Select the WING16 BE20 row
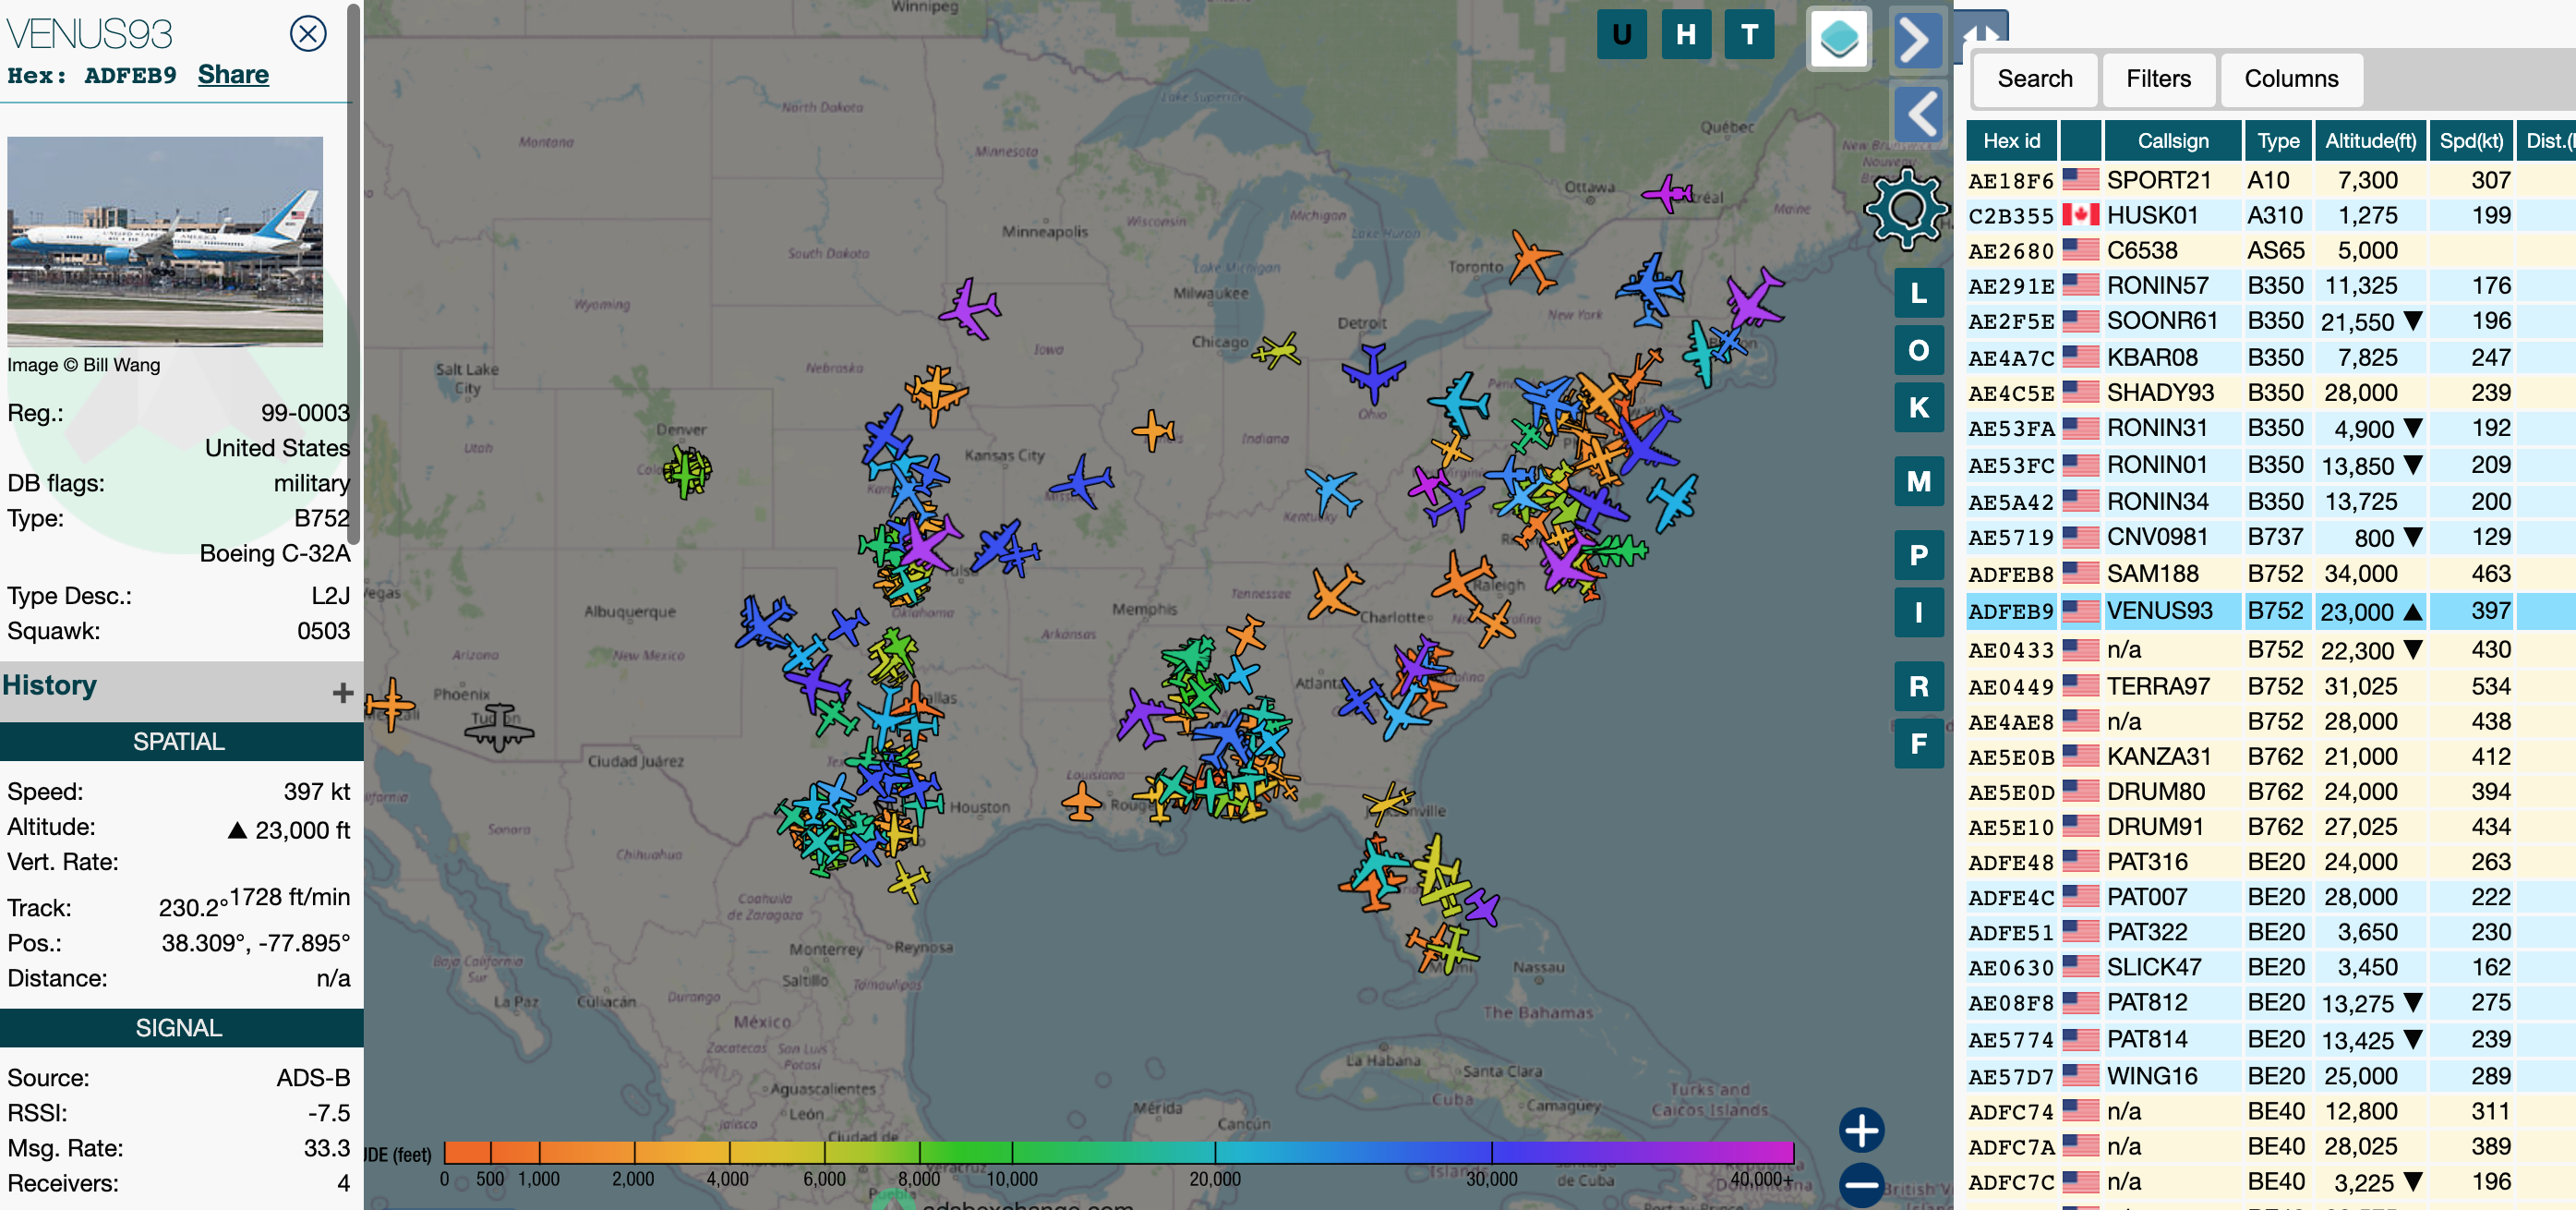Image resolution: width=2576 pixels, height=1210 pixels. [x=2270, y=1076]
